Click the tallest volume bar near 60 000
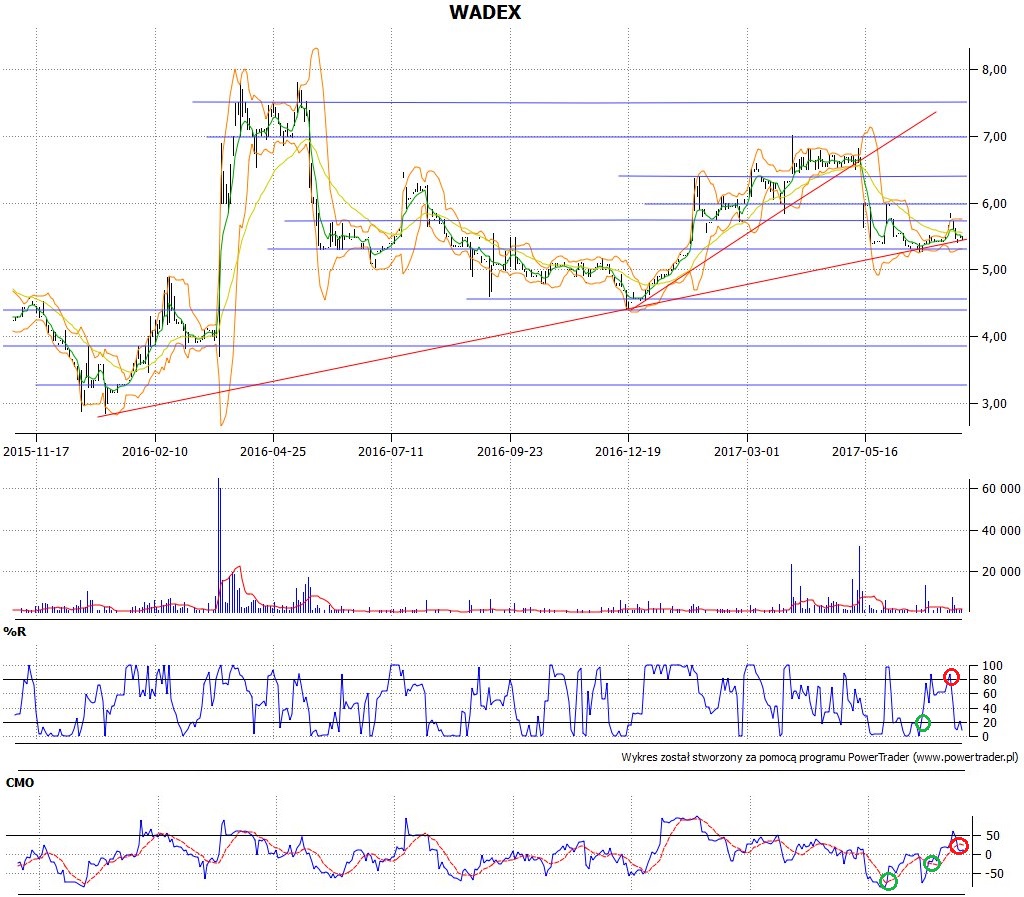1024x897 pixels. tap(219, 544)
